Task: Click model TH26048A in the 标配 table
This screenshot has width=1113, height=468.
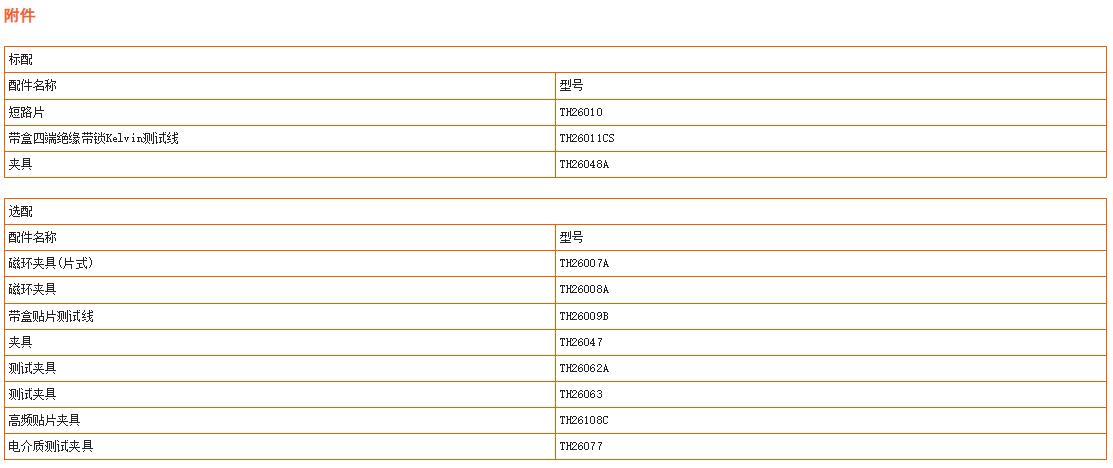Action: click(584, 164)
